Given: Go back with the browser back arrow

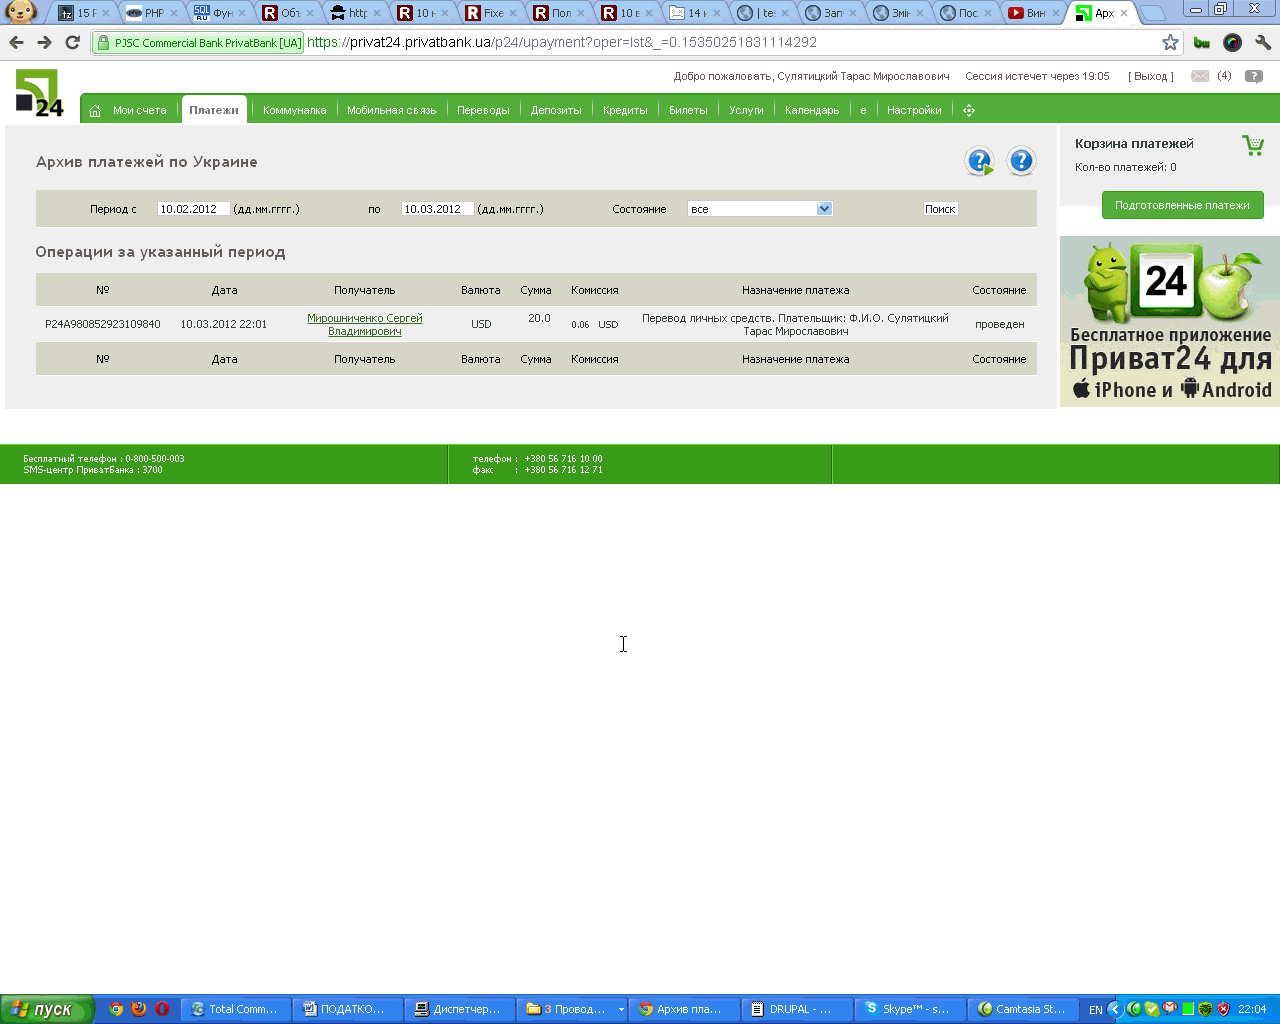Looking at the screenshot, I should point(16,43).
